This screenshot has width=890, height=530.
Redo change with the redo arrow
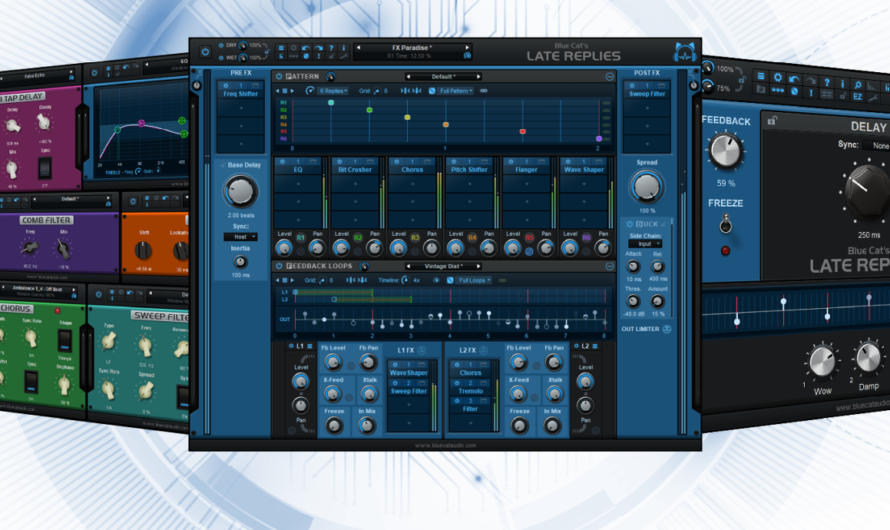(x=318, y=48)
